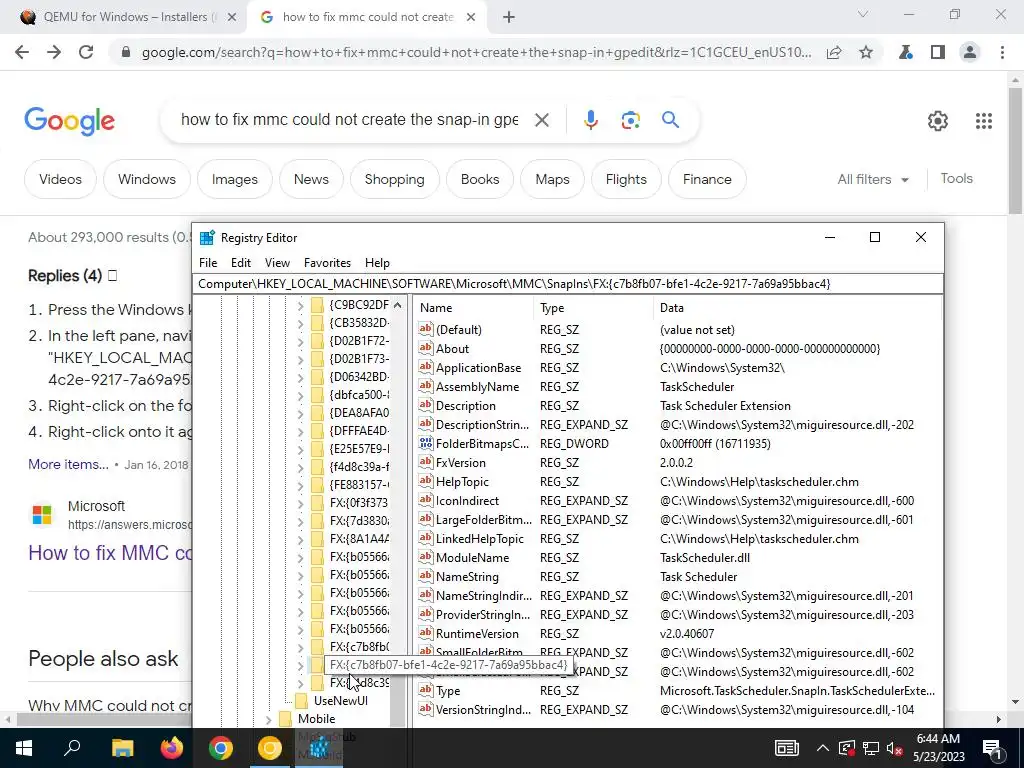
Task: Click the Google voice search microphone icon
Action: coord(590,120)
